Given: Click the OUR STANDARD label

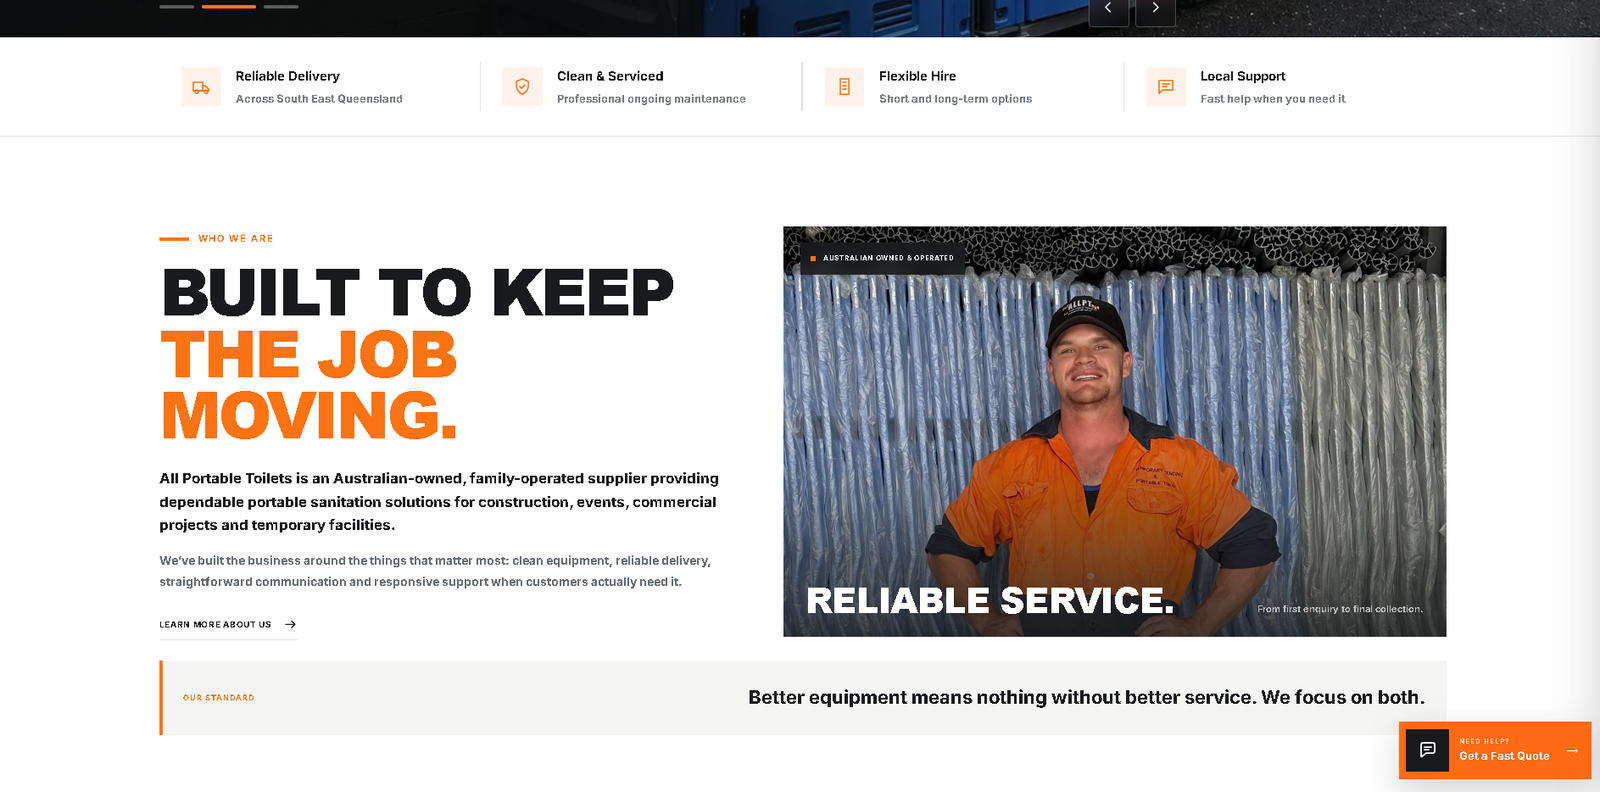Looking at the screenshot, I should click(218, 698).
